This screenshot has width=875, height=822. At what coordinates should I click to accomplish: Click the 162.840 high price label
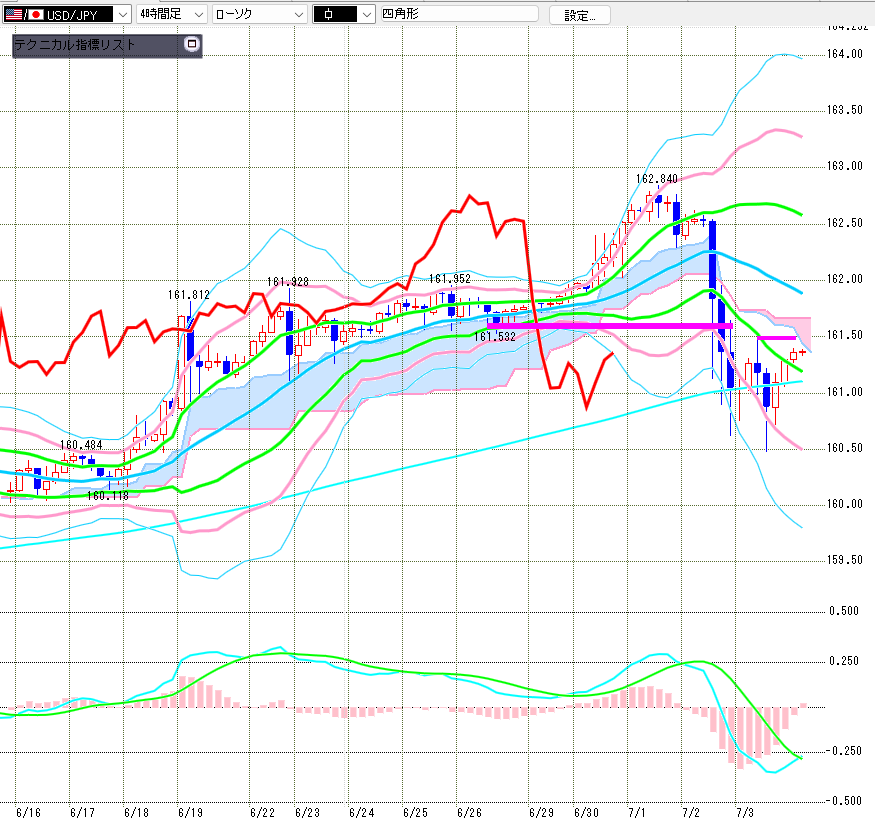click(656, 179)
